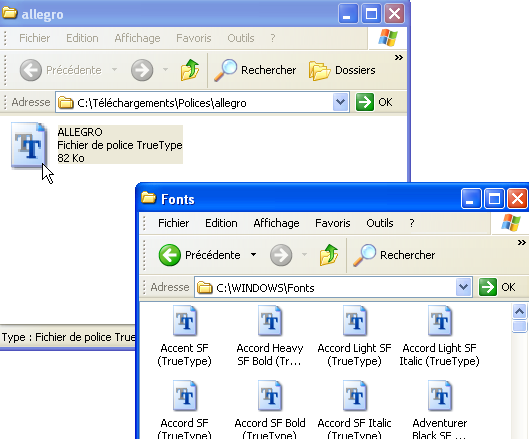Click the green OK go arrow in allegro window
Screen dimensions: 529x439
pos(365,102)
